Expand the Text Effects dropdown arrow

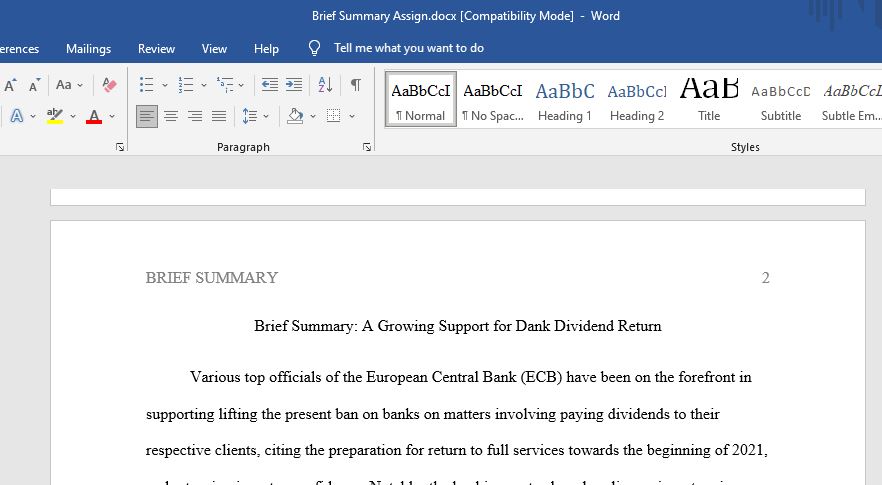pyautogui.click(x=33, y=116)
